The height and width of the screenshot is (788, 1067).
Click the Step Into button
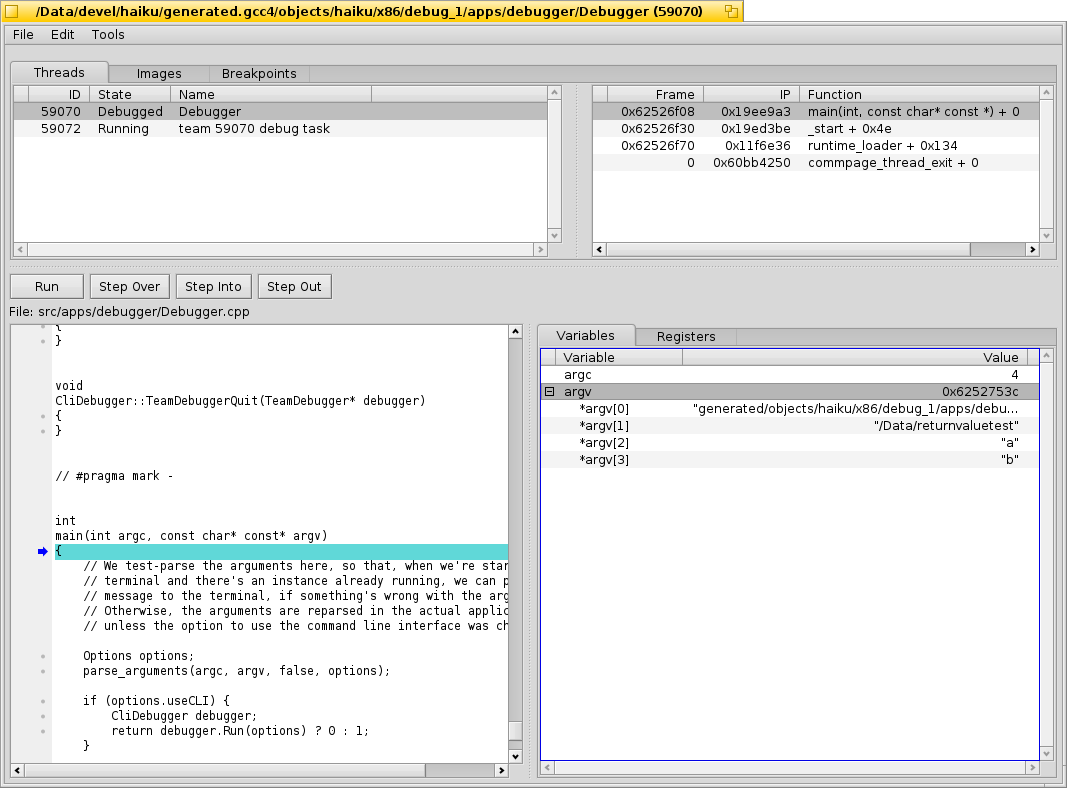point(213,286)
